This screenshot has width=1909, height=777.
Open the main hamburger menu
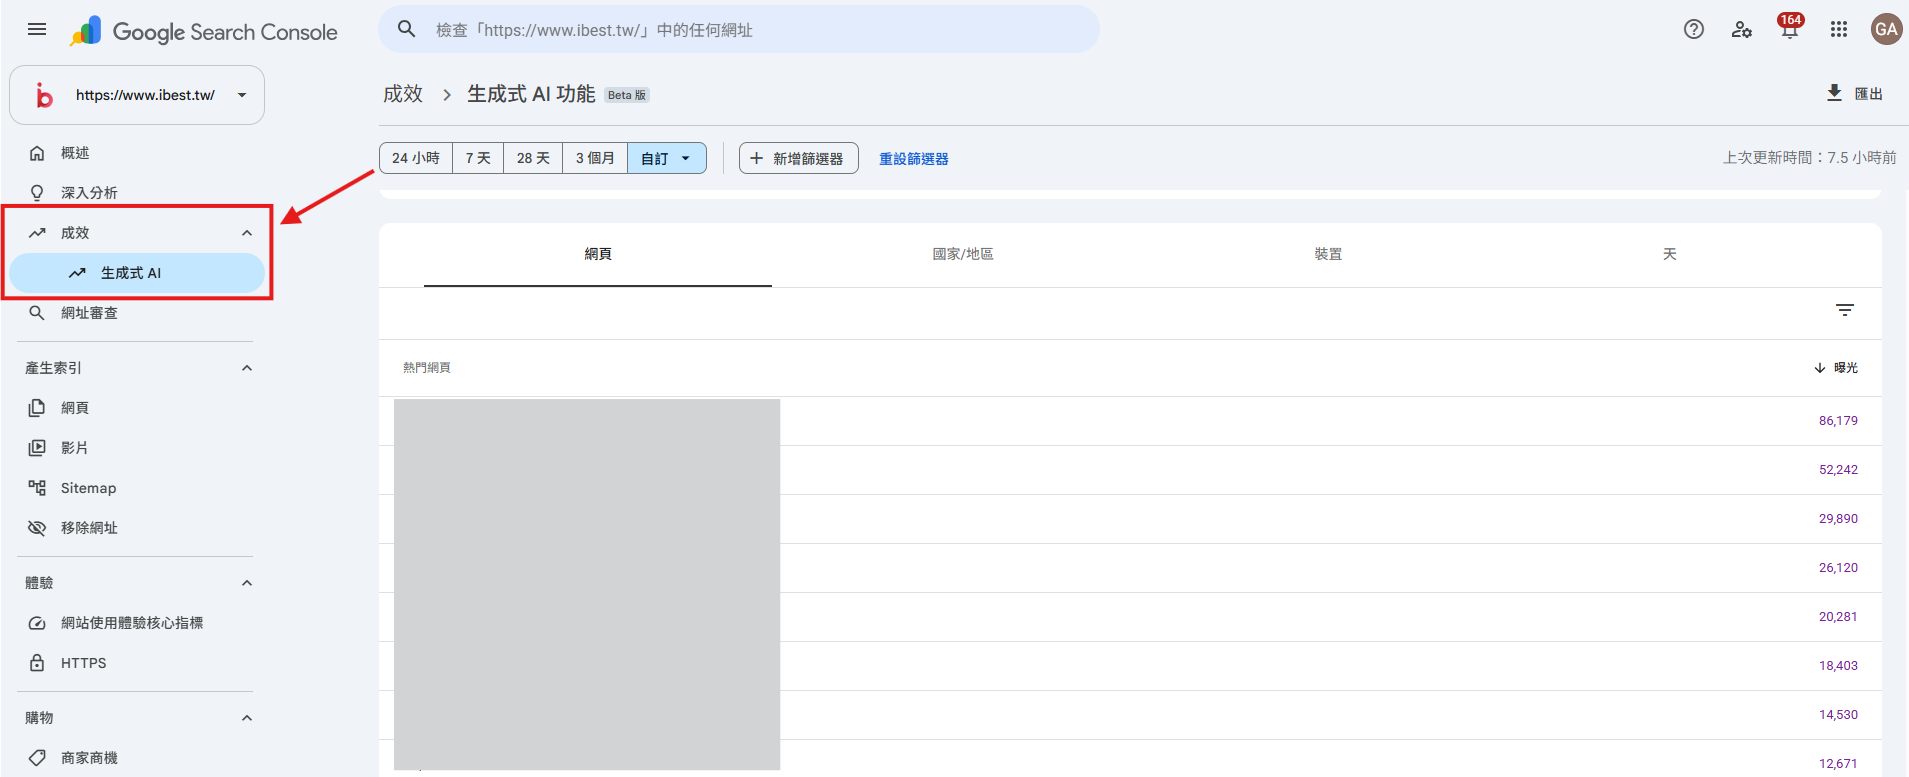(x=37, y=29)
